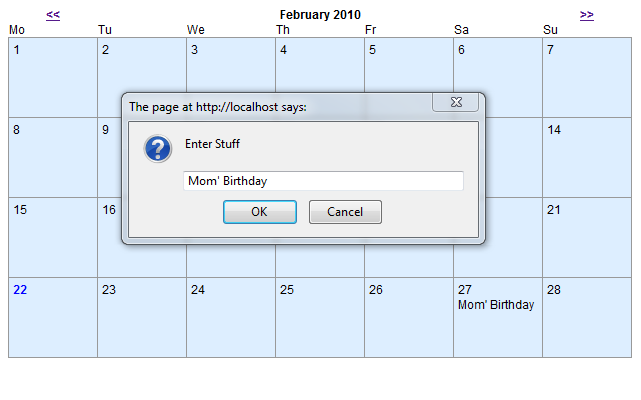The width and height of the screenshot is (641, 400).
Task: Click the blue question mark dialog icon
Action: tap(157, 149)
